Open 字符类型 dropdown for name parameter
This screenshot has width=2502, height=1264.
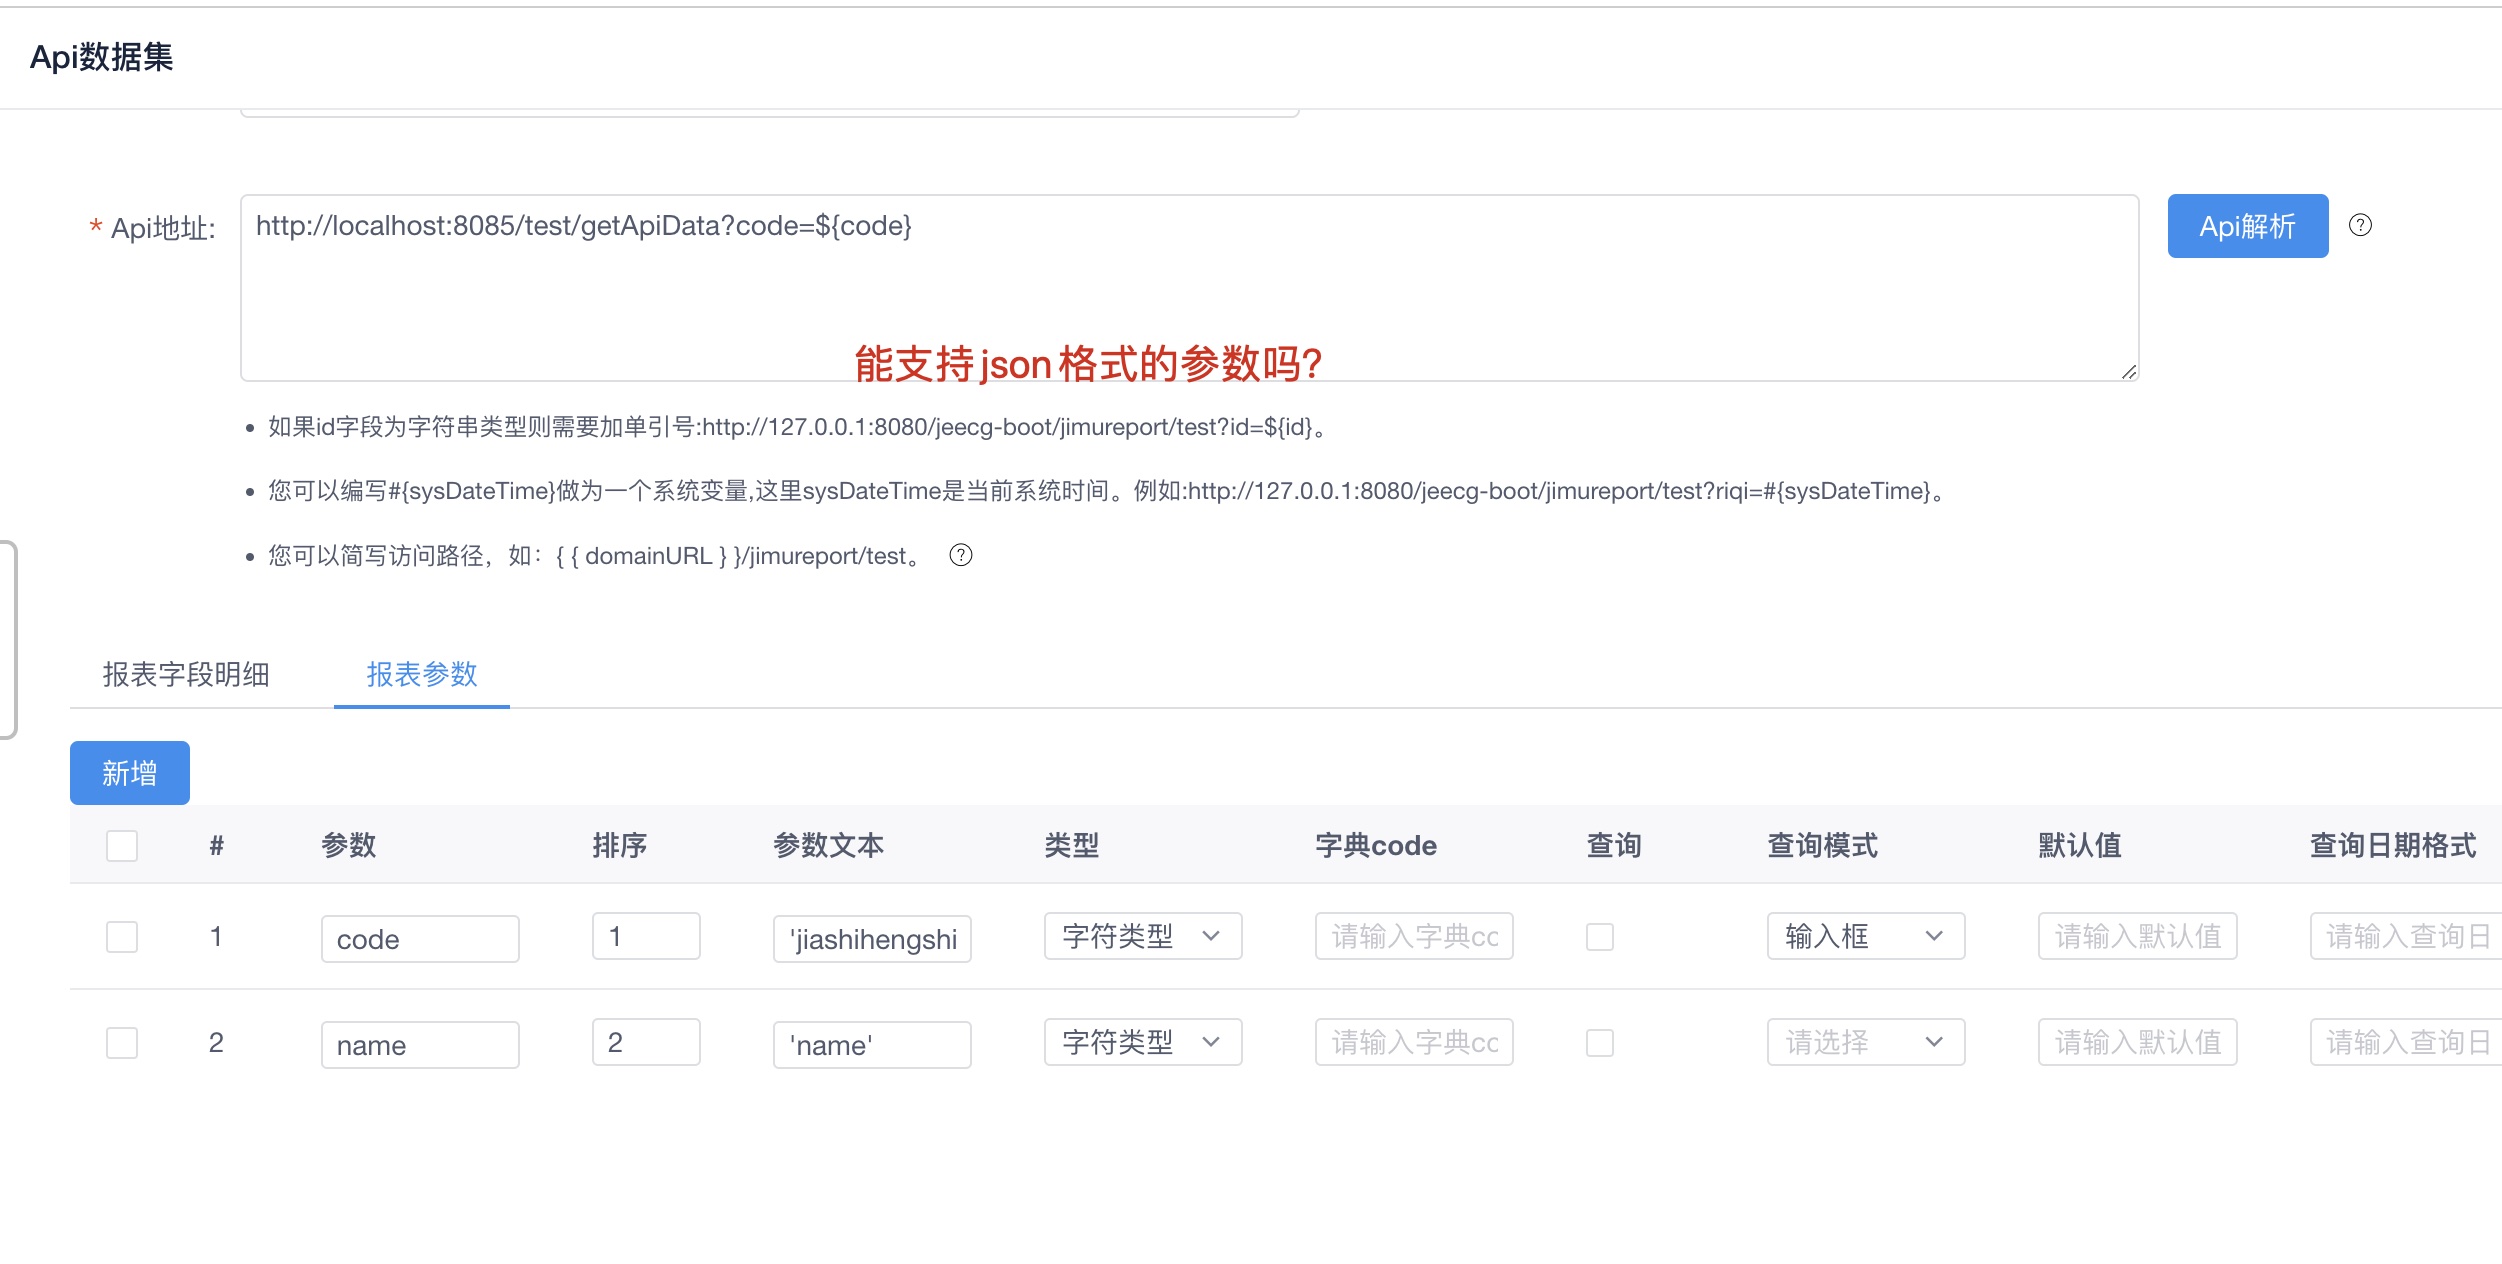coord(1141,1043)
